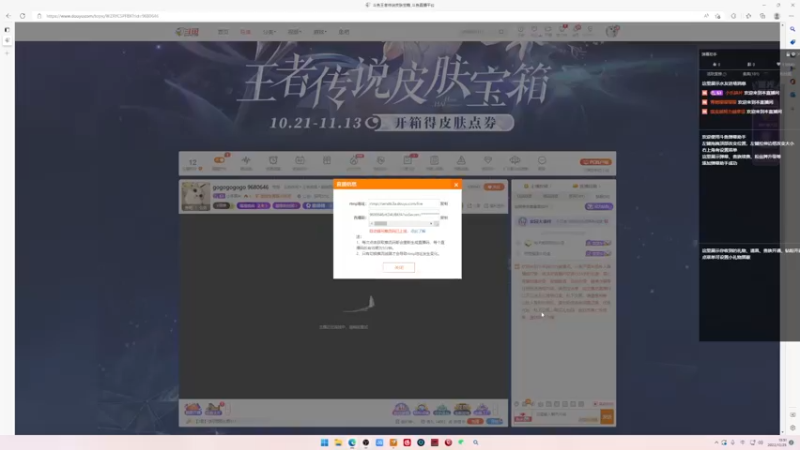Select the first gift icon at player bottom left
Screen dimensions: 800x450
click(x=193, y=408)
